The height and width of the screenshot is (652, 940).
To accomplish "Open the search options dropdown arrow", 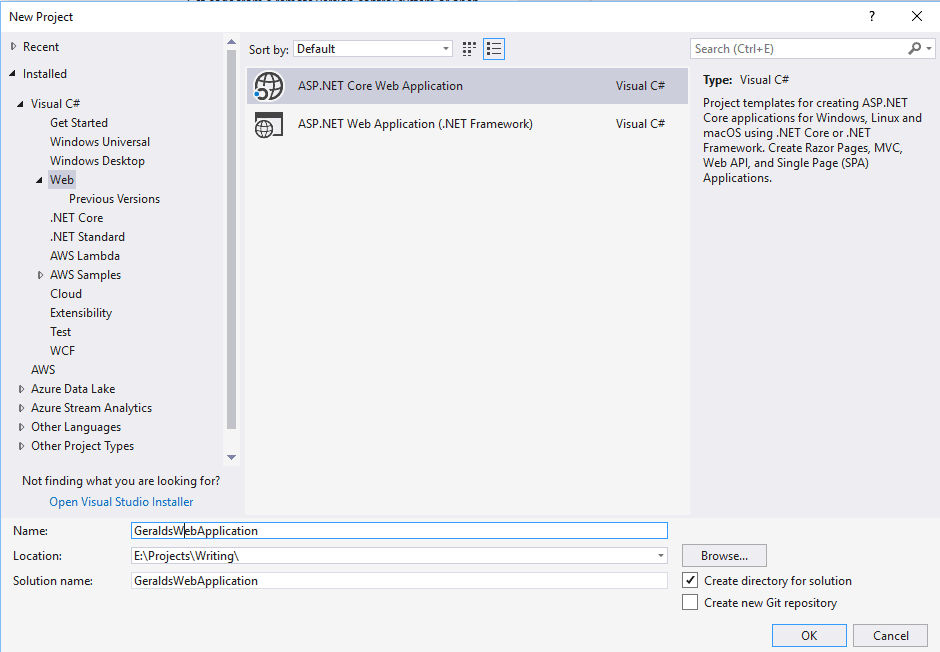I will [929, 49].
